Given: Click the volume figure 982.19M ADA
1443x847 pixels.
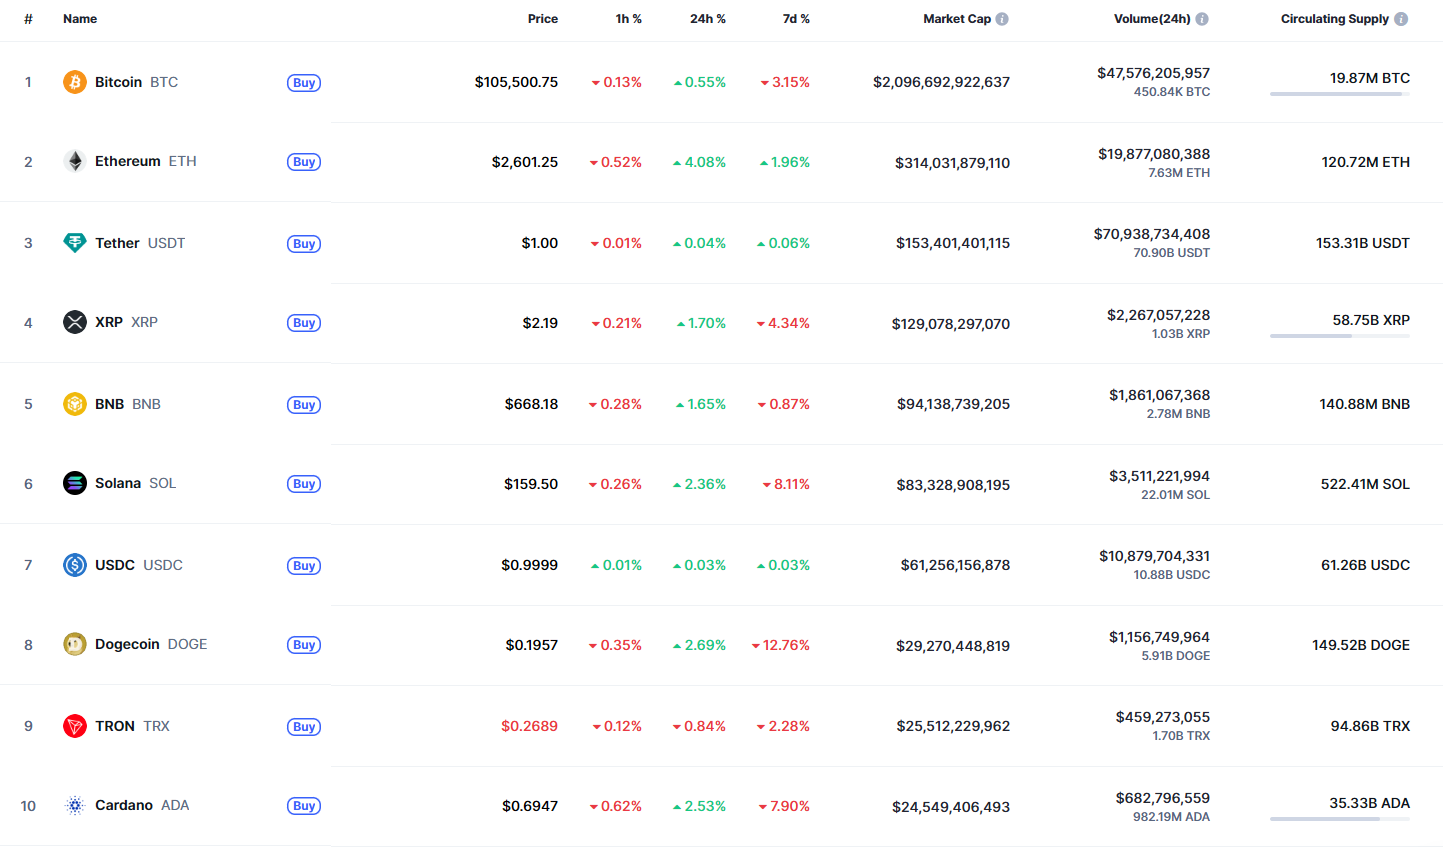Looking at the screenshot, I should (x=1171, y=817).
